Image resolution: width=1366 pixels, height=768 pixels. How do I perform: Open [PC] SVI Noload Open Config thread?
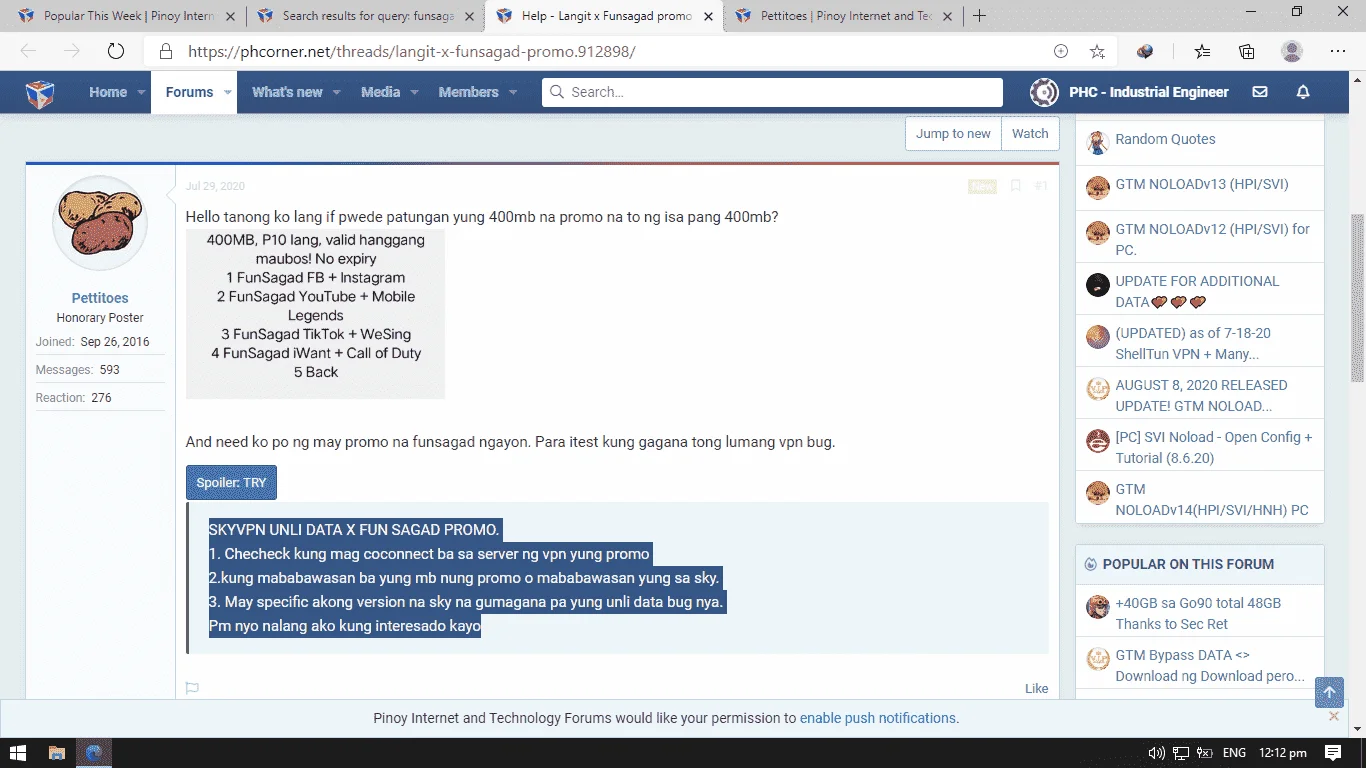1214,447
